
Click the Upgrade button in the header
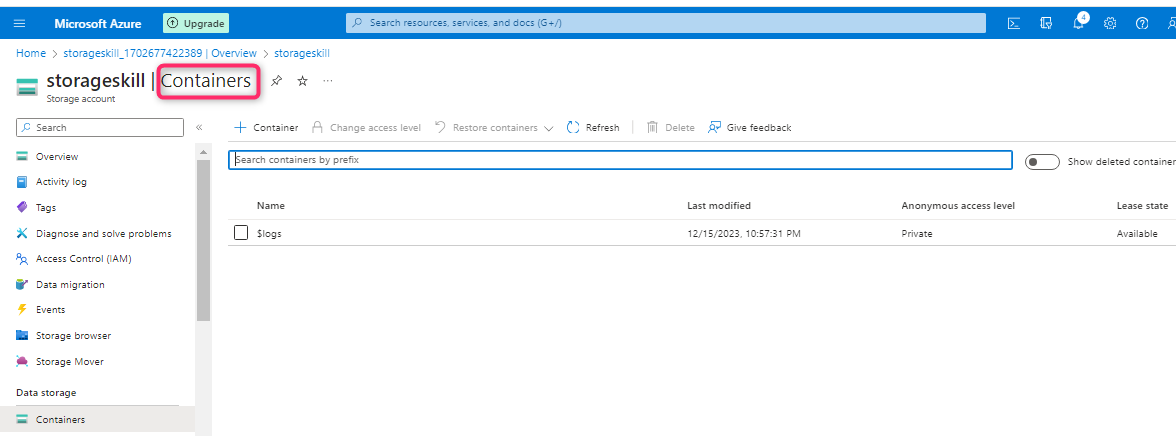click(x=196, y=23)
